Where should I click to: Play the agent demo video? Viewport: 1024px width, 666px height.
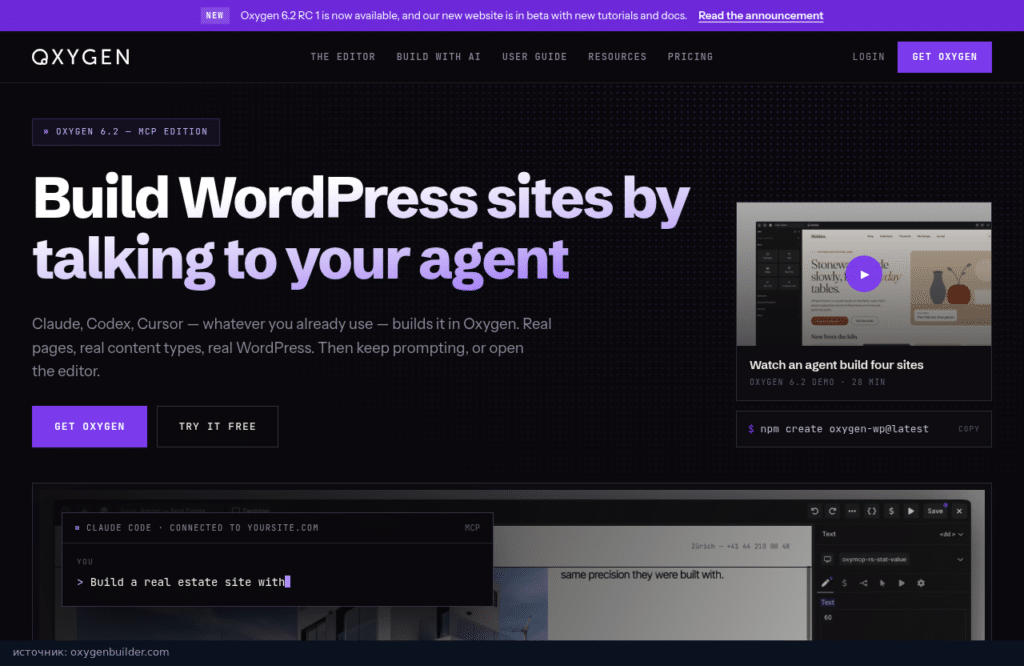tap(864, 274)
